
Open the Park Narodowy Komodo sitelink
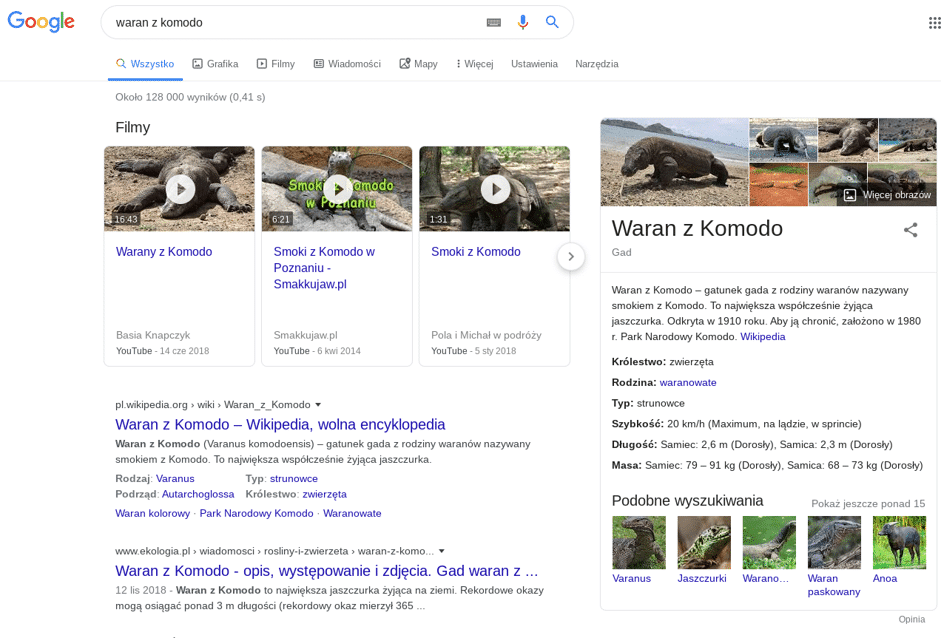[x=256, y=513]
